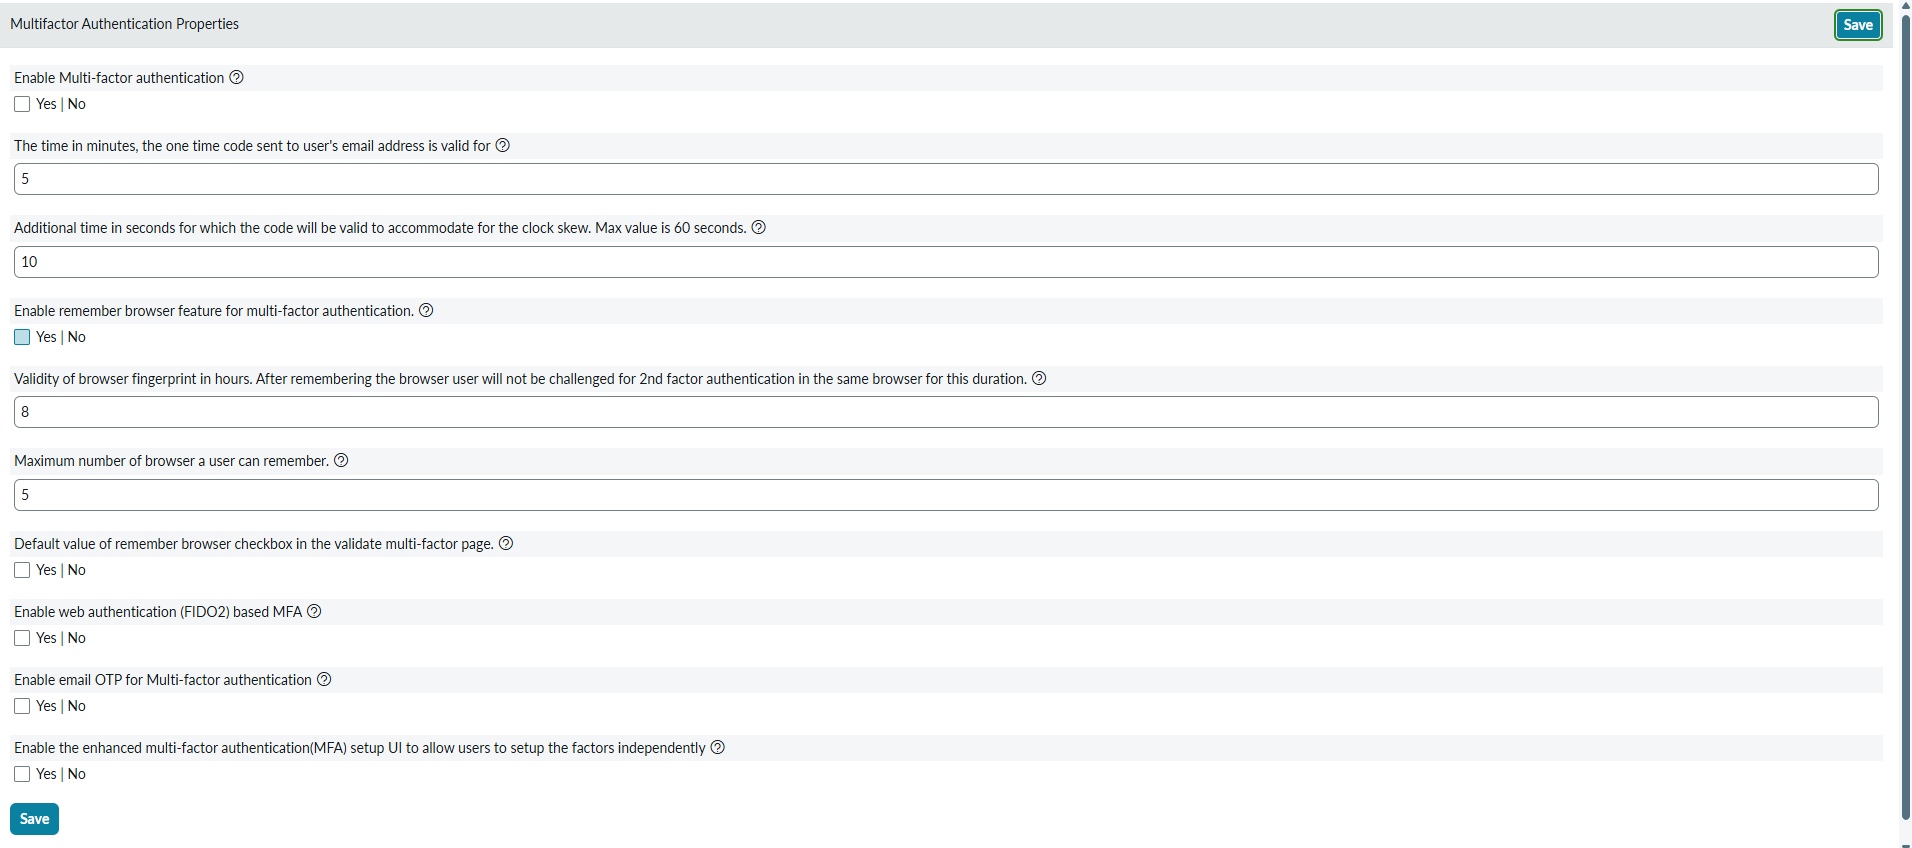Click help icon for remember browser feature
Screen dimensions: 1912x848
coord(426,310)
